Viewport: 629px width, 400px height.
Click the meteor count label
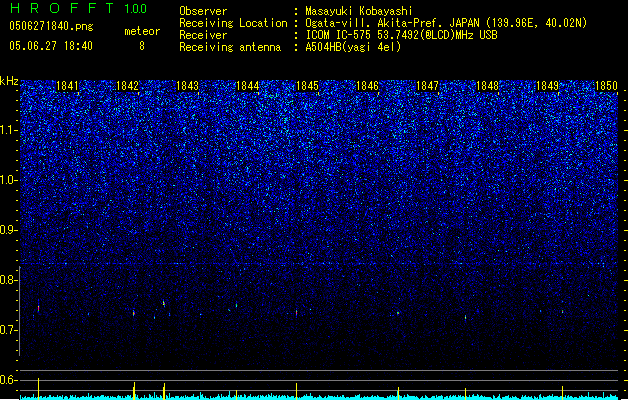coord(142,31)
